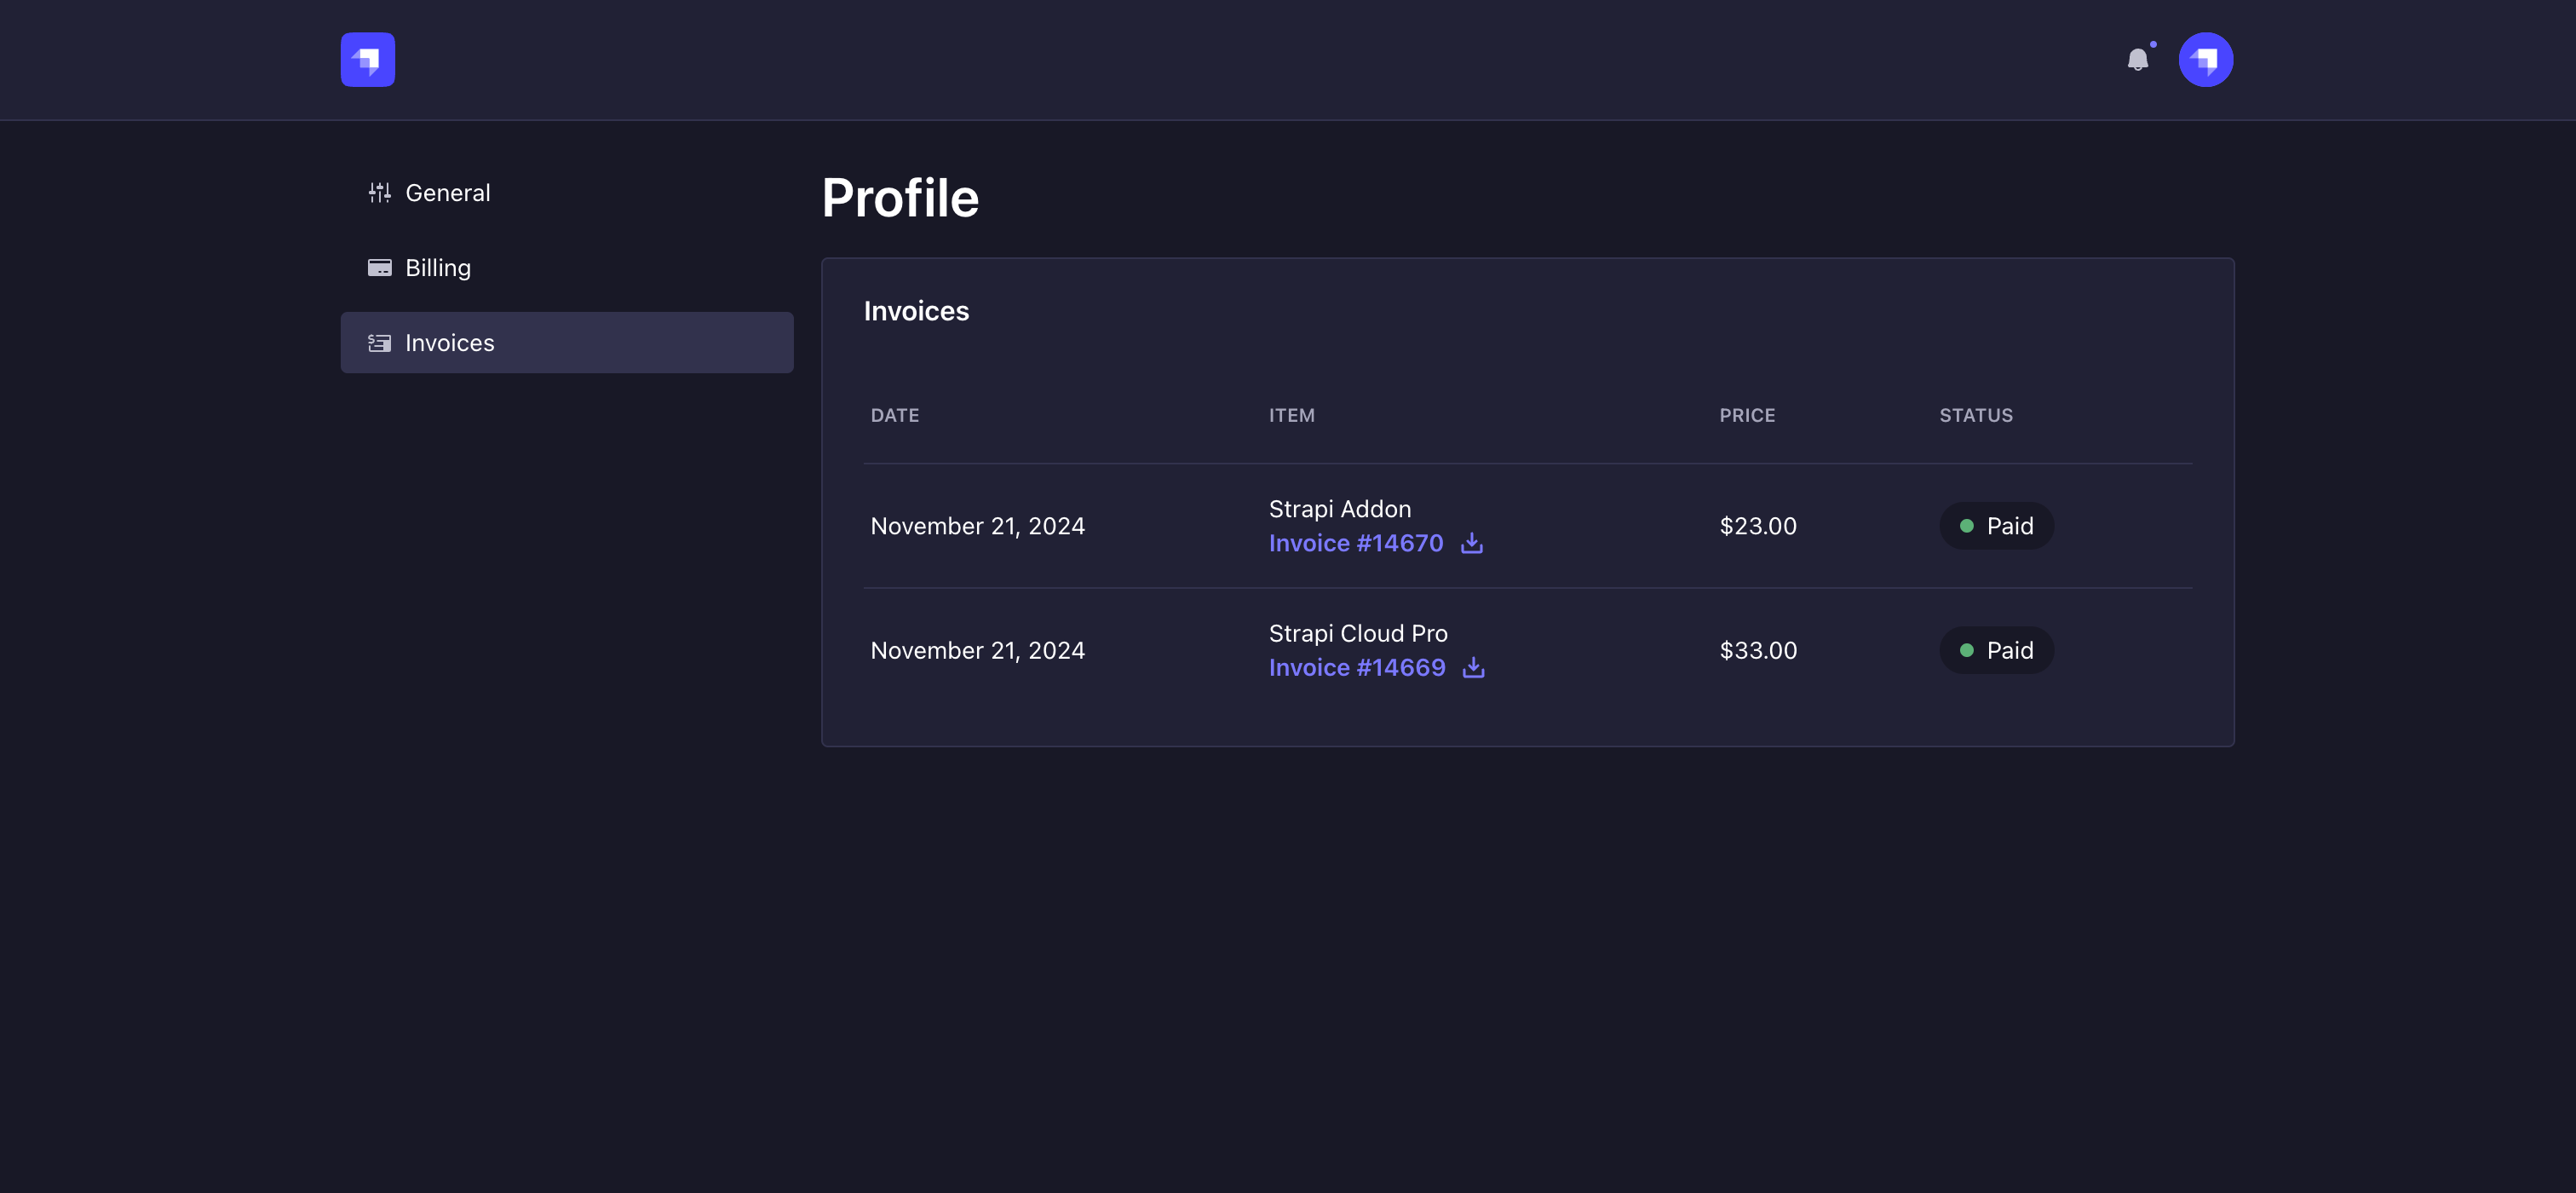2576x1193 pixels.
Task: Open Invoice #14670 link
Action: click(1356, 543)
